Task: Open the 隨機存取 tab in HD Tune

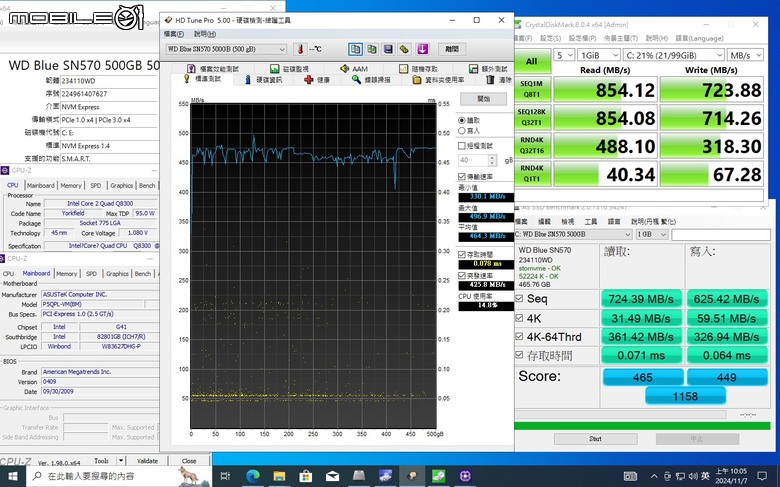Action: pyautogui.click(x=418, y=69)
